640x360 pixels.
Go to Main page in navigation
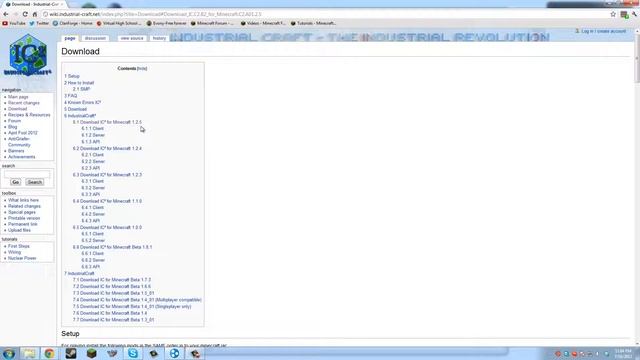click(x=18, y=97)
